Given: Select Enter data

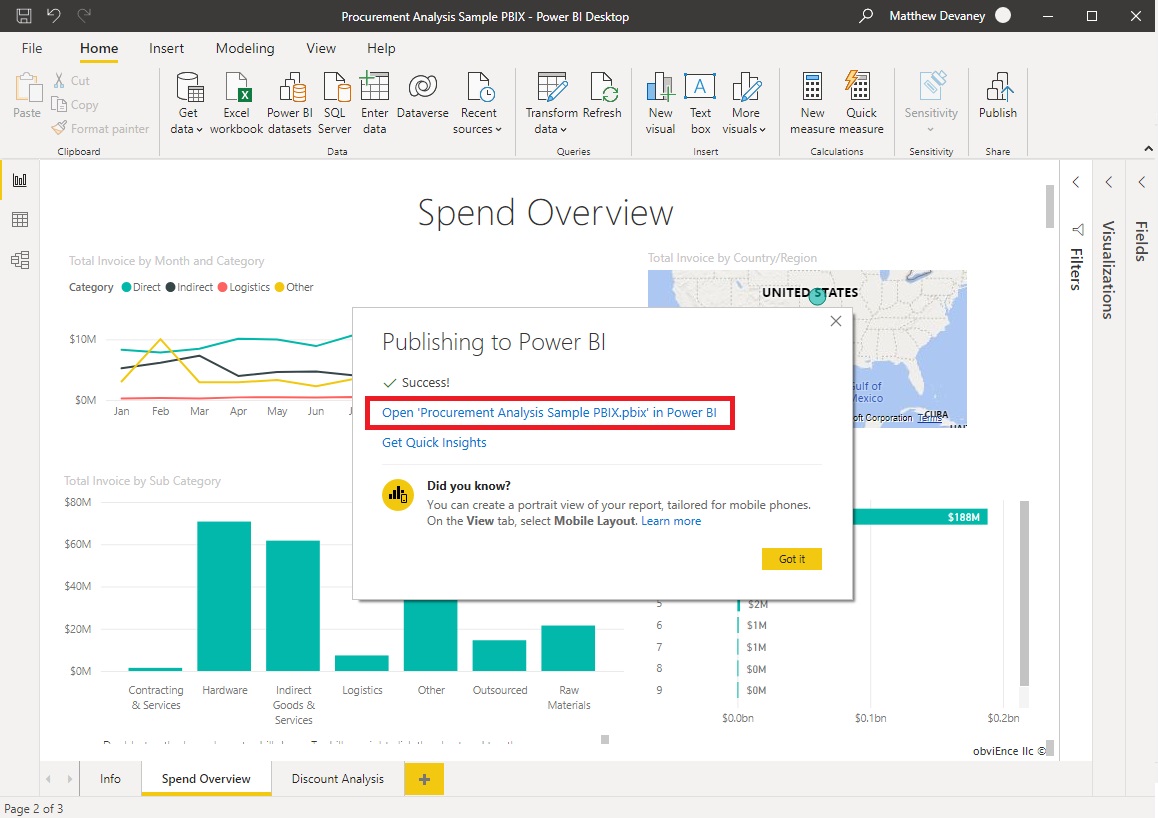Looking at the screenshot, I should click(374, 100).
